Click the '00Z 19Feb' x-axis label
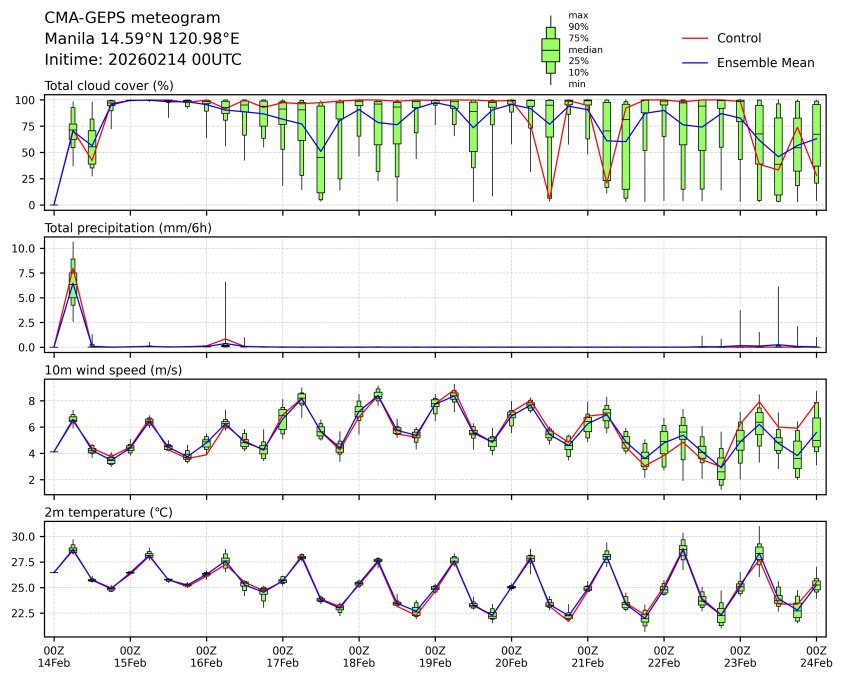The image size is (844, 680). point(435,656)
